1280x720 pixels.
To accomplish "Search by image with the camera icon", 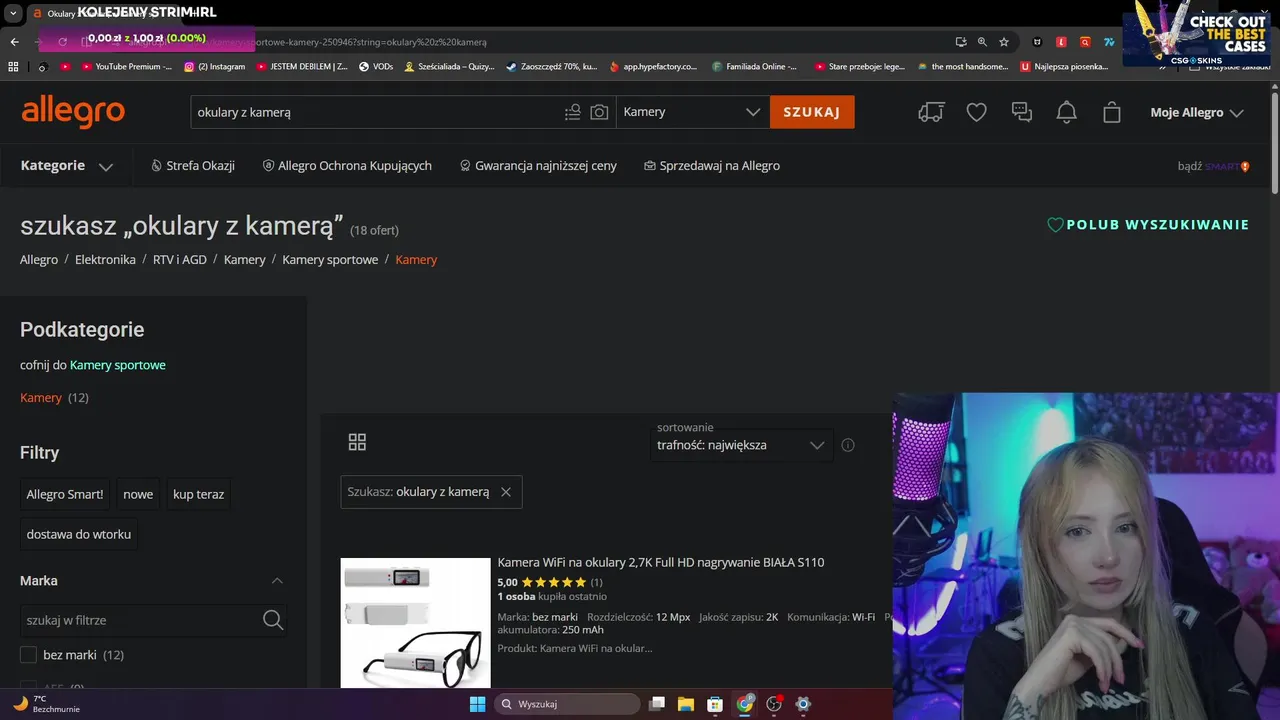I will pos(599,112).
